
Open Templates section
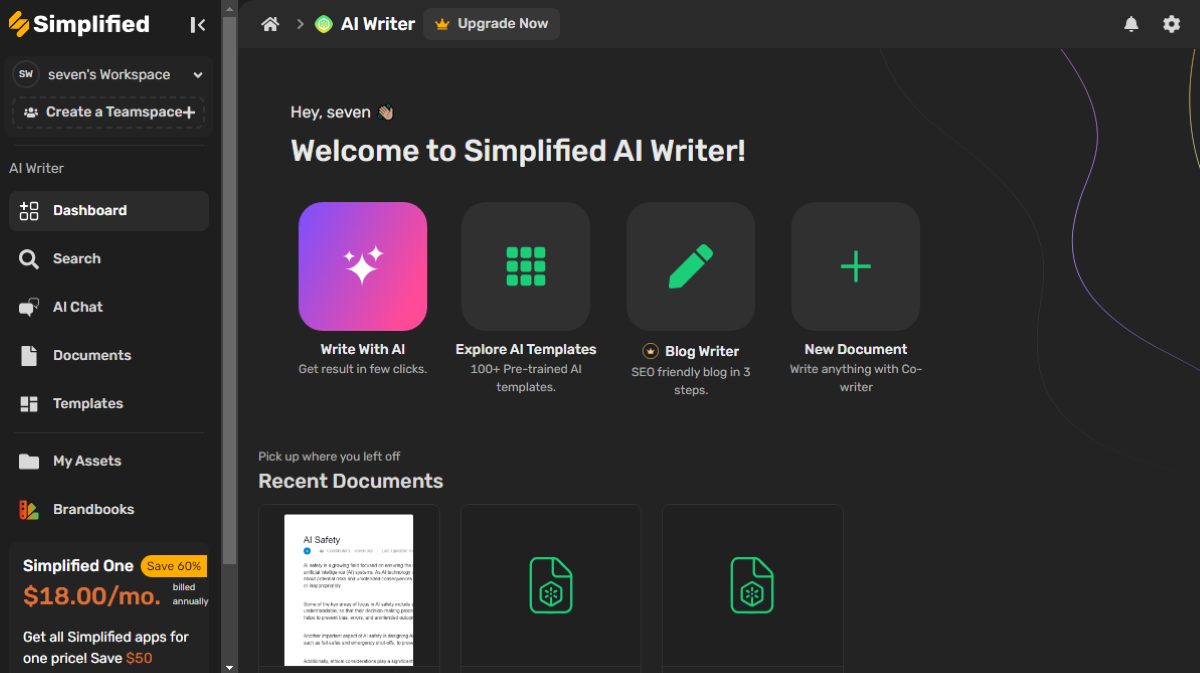point(109,403)
